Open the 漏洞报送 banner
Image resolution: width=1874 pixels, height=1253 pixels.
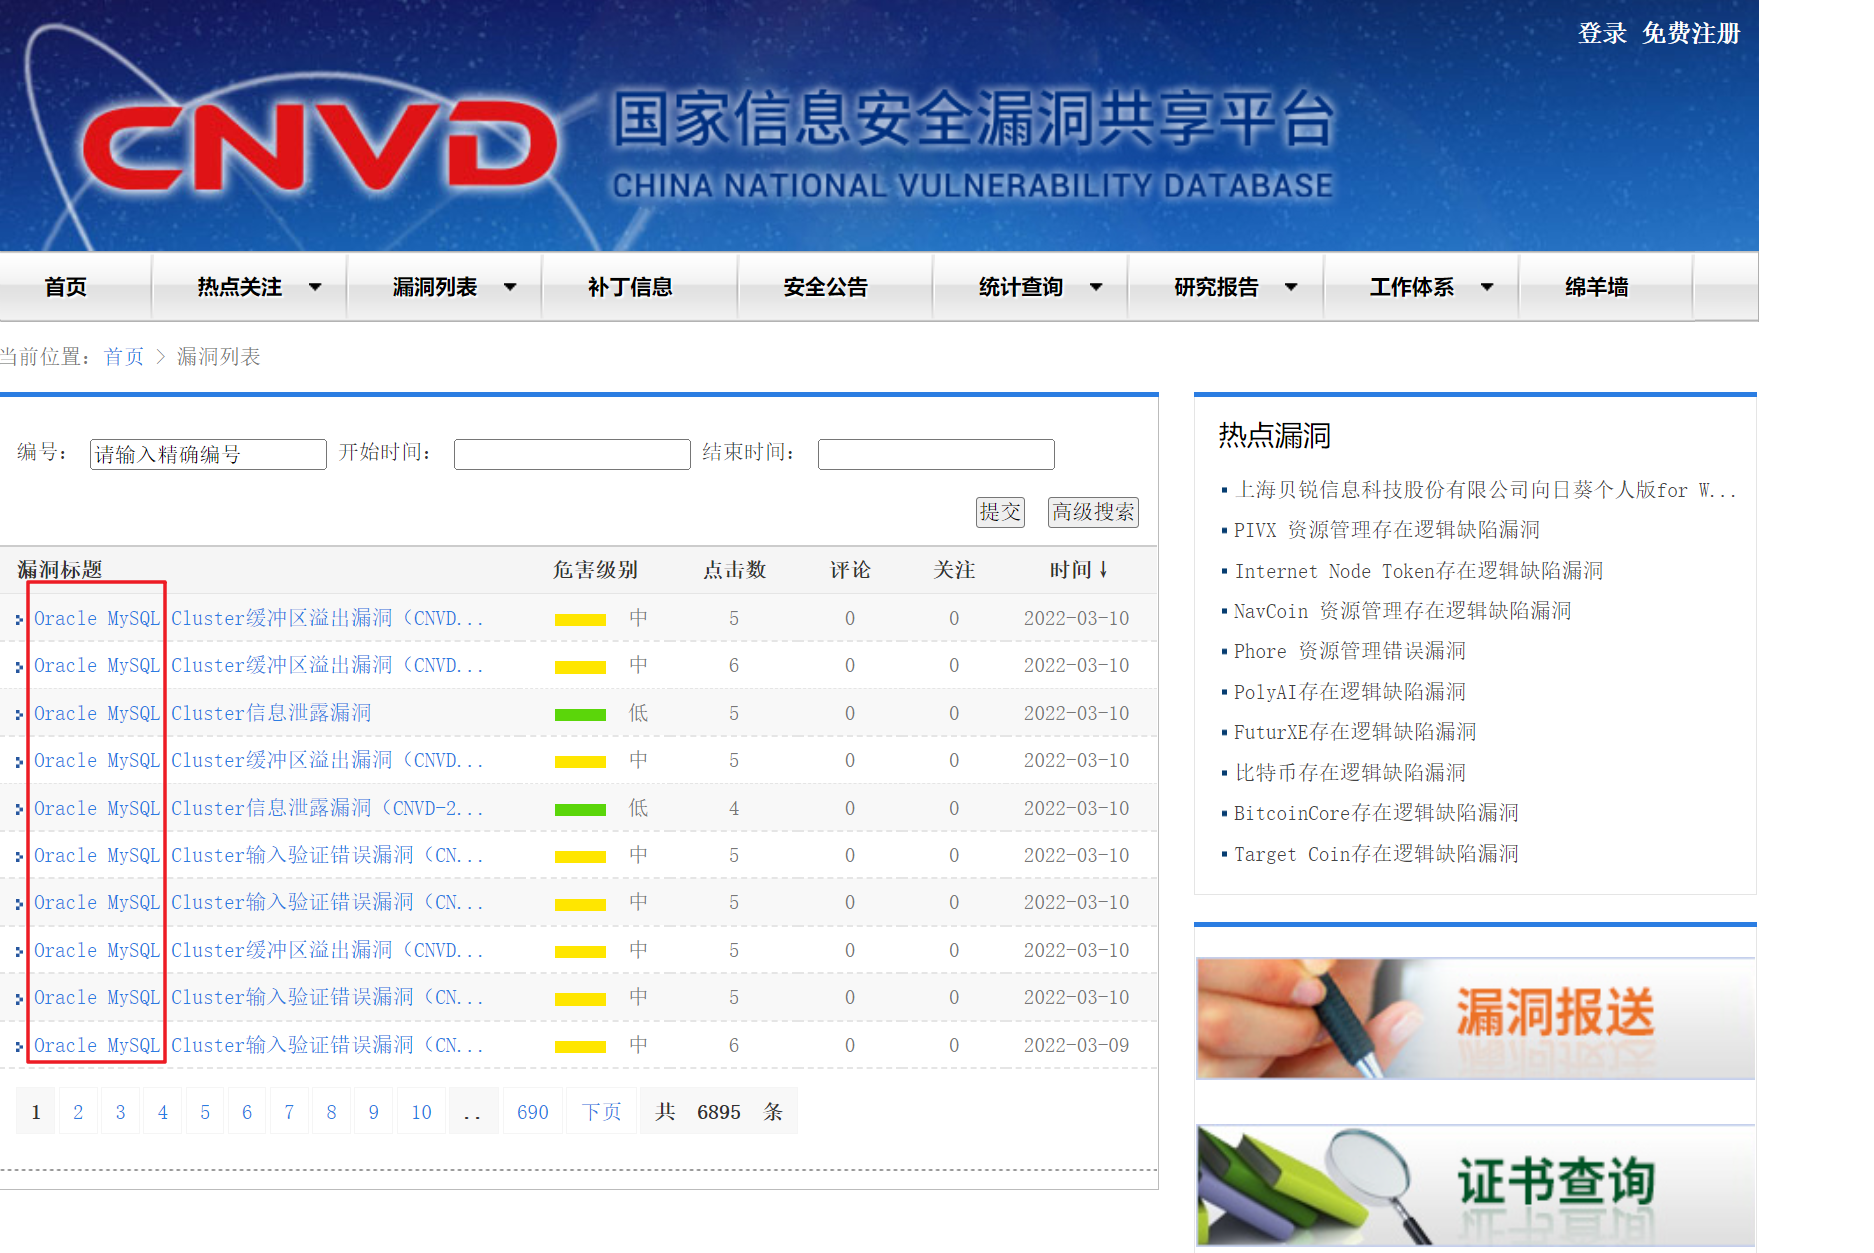(1475, 1018)
